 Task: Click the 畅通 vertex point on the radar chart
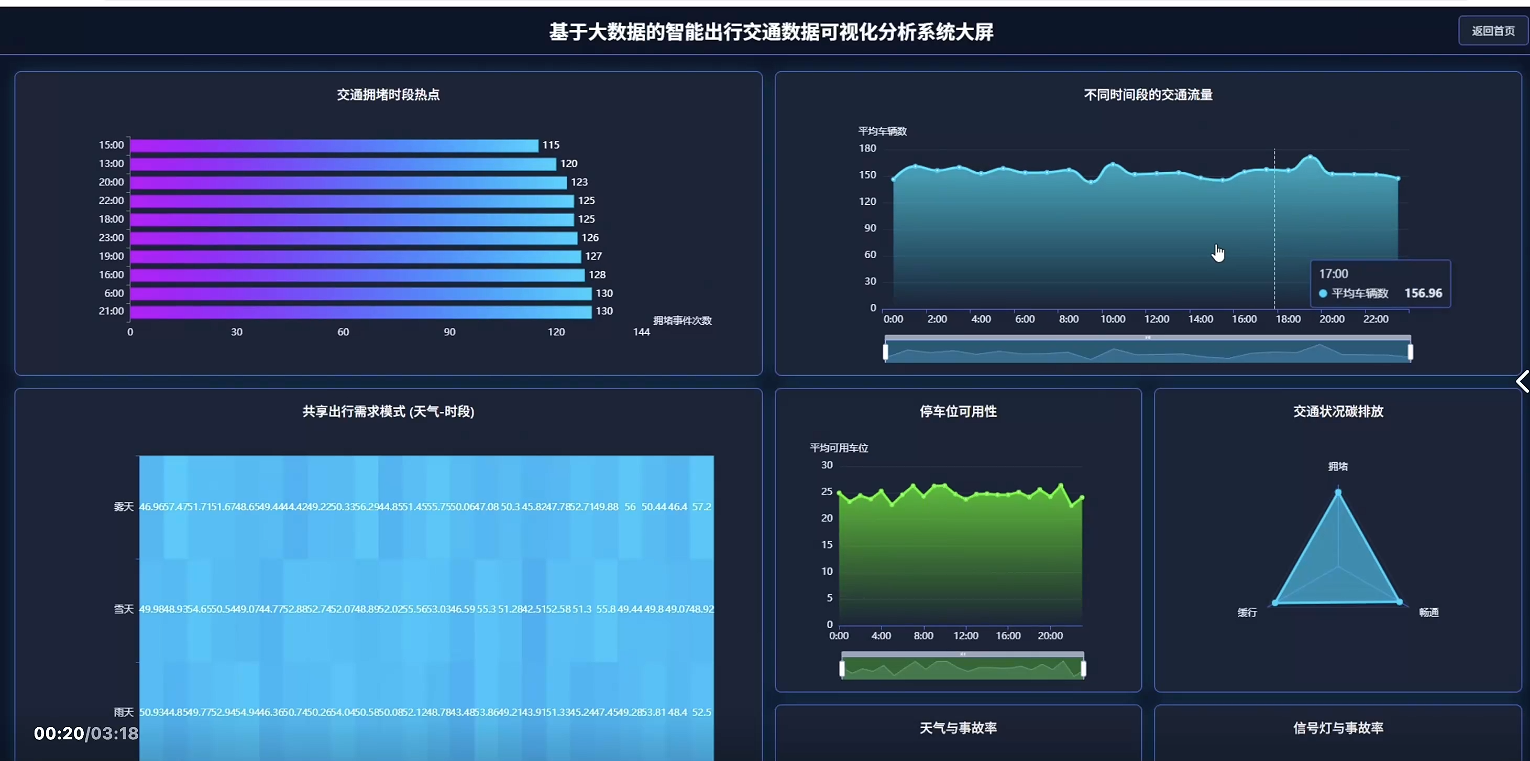tap(1400, 602)
